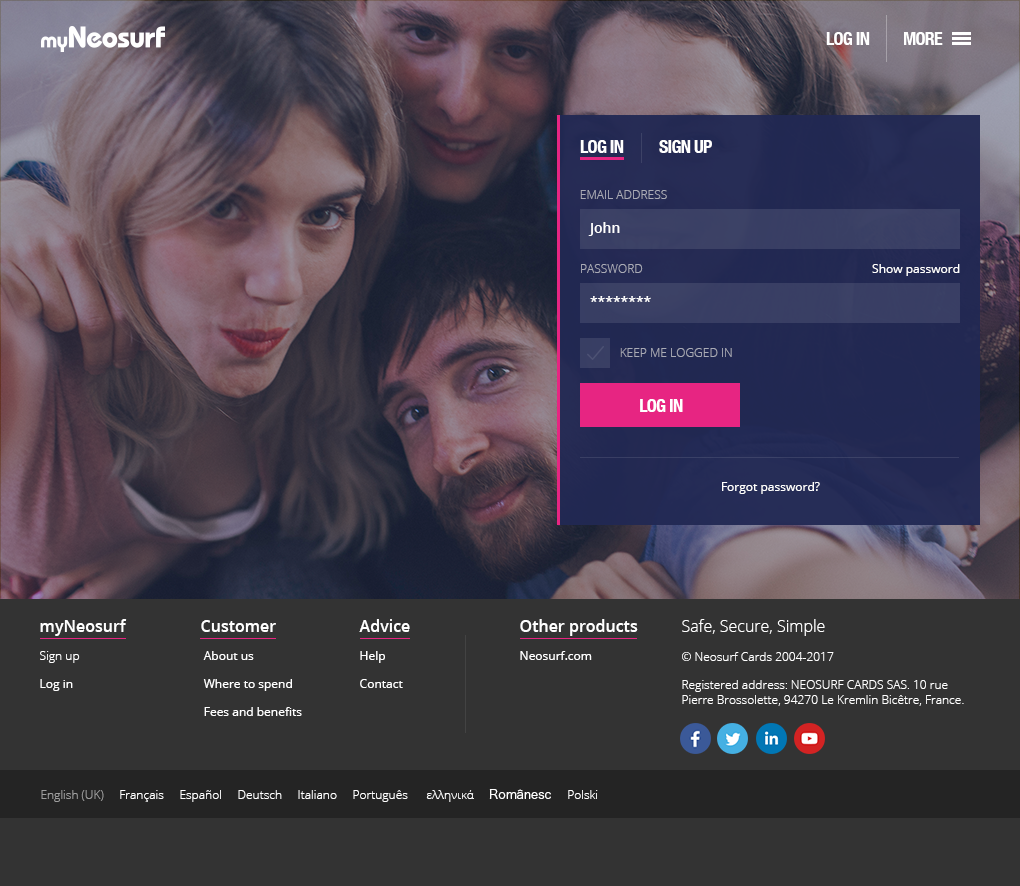Open the Twitter social icon
Screen dimensions: 1020x886
(x=732, y=738)
